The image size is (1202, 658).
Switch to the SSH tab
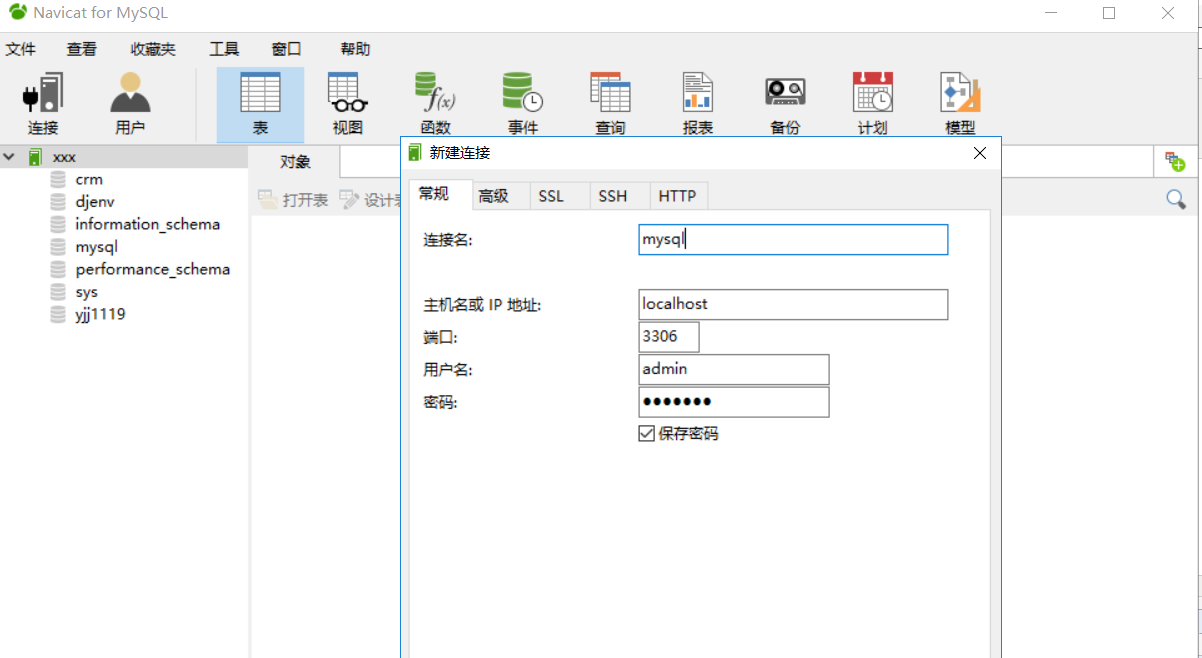pos(613,196)
